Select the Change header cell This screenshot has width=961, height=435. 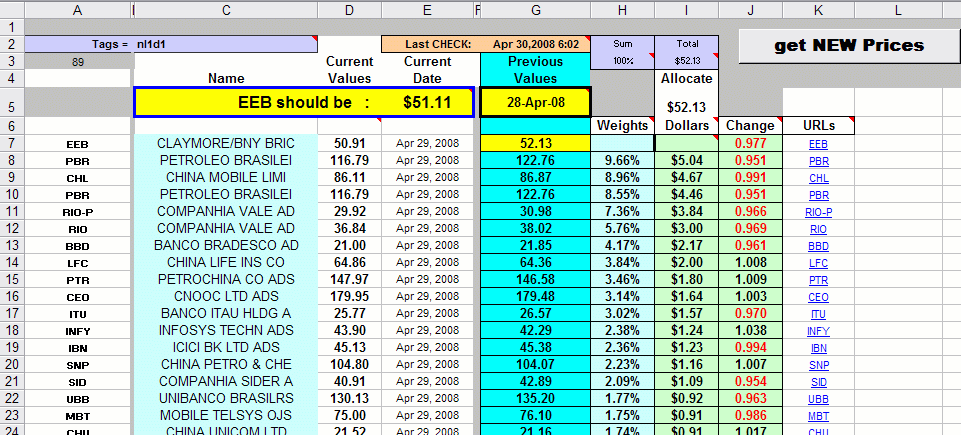click(750, 126)
